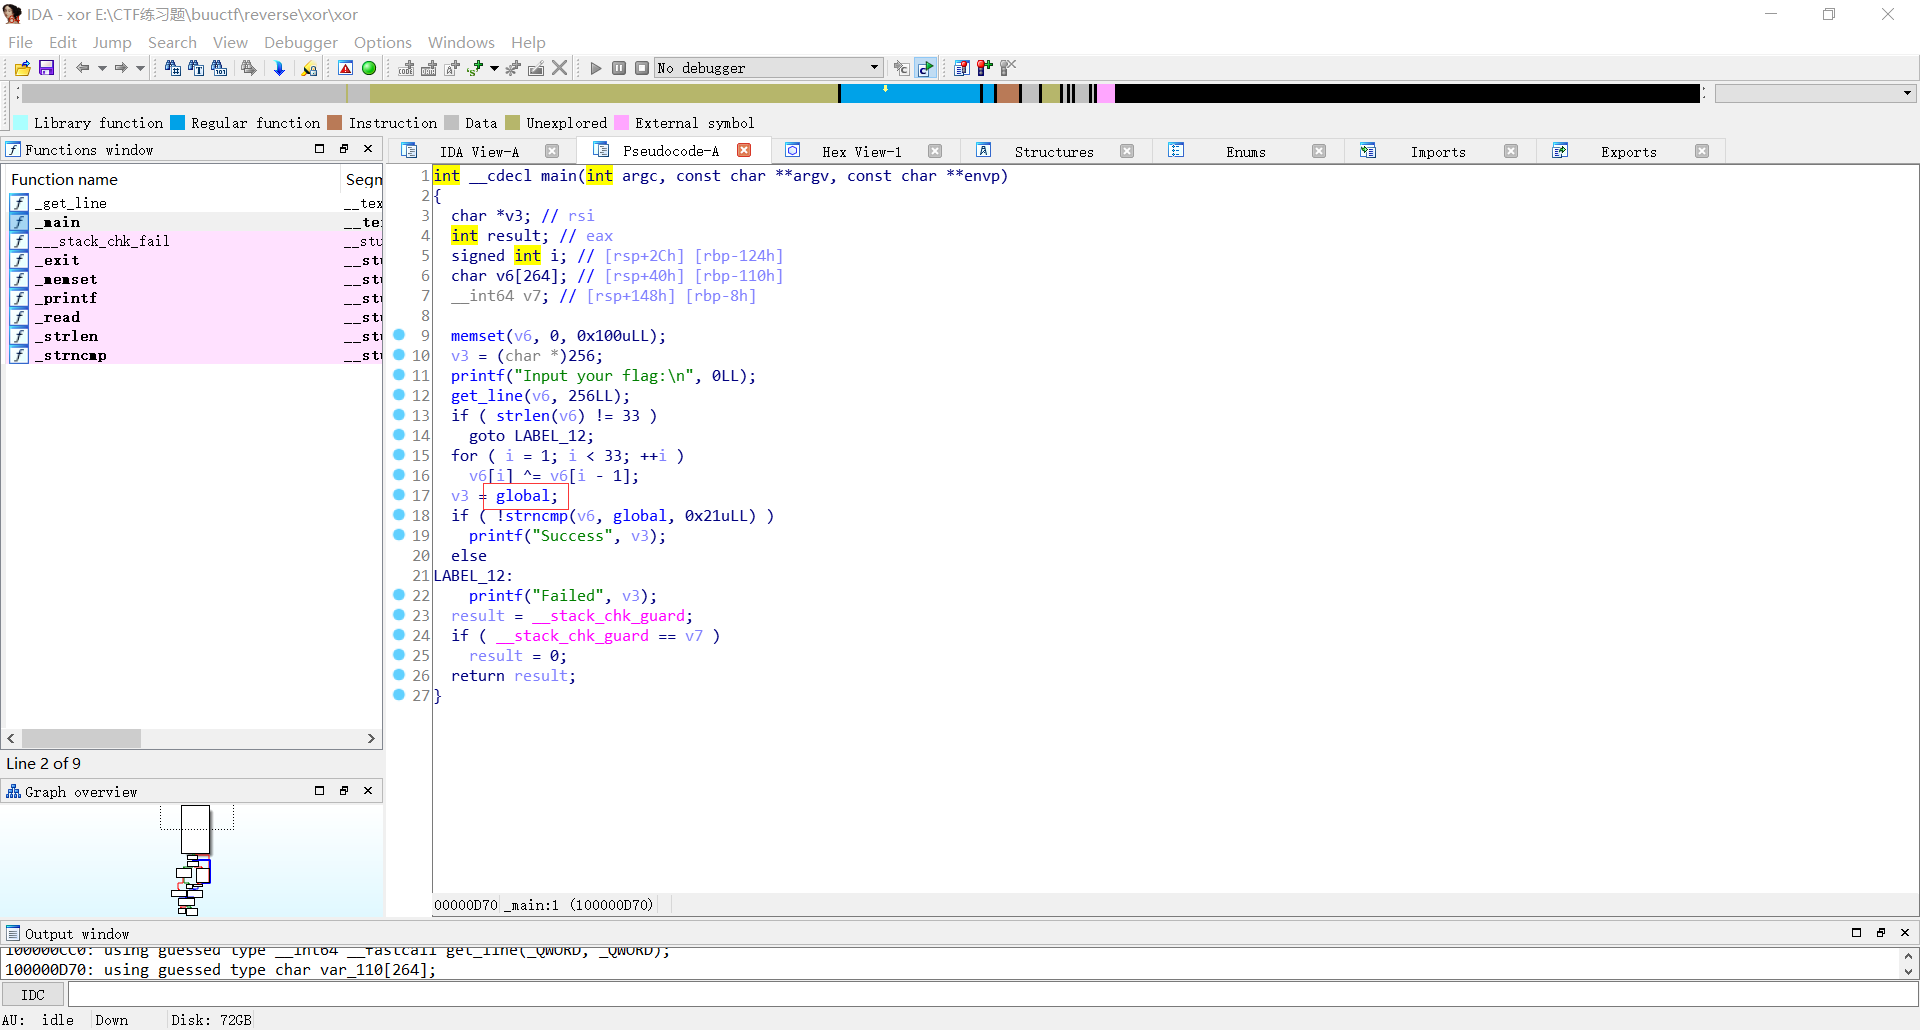Click the Regular function legend swatch
This screenshot has width=1920, height=1030.
[177, 123]
